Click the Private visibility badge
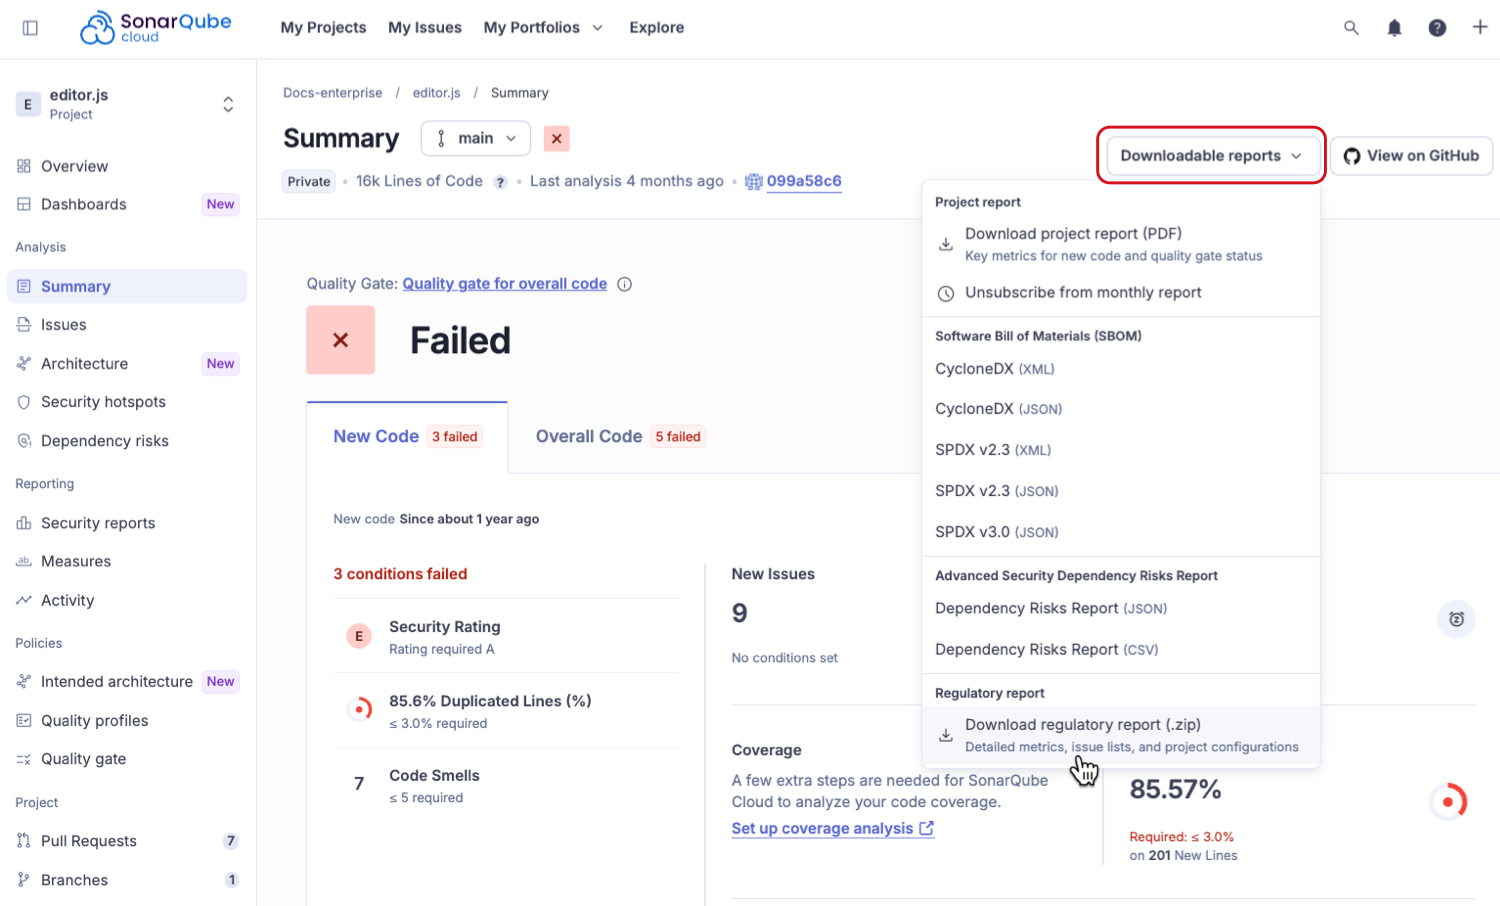The width and height of the screenshot is (1500, 906). point(309,182)
